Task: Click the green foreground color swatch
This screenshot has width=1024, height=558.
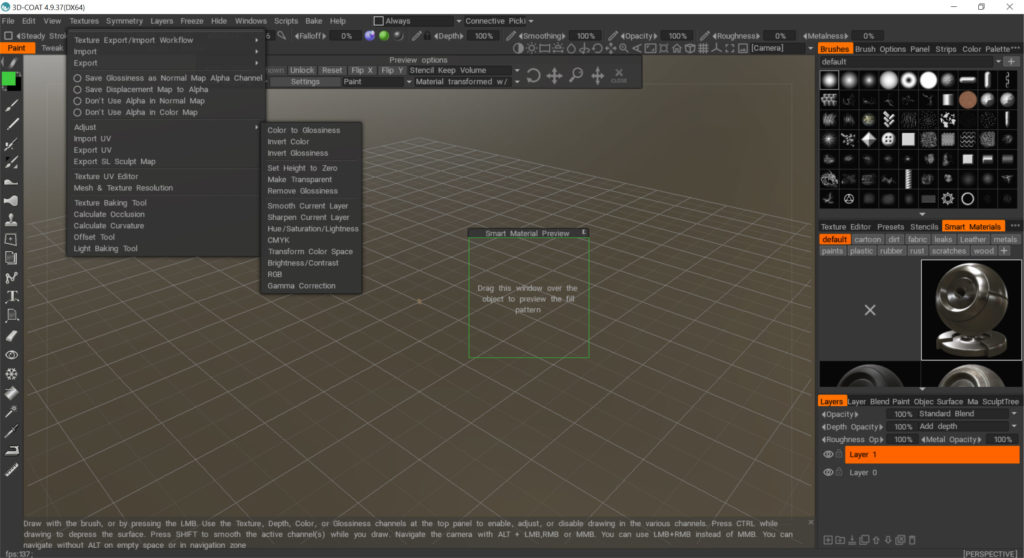Action: coord(9,79)
